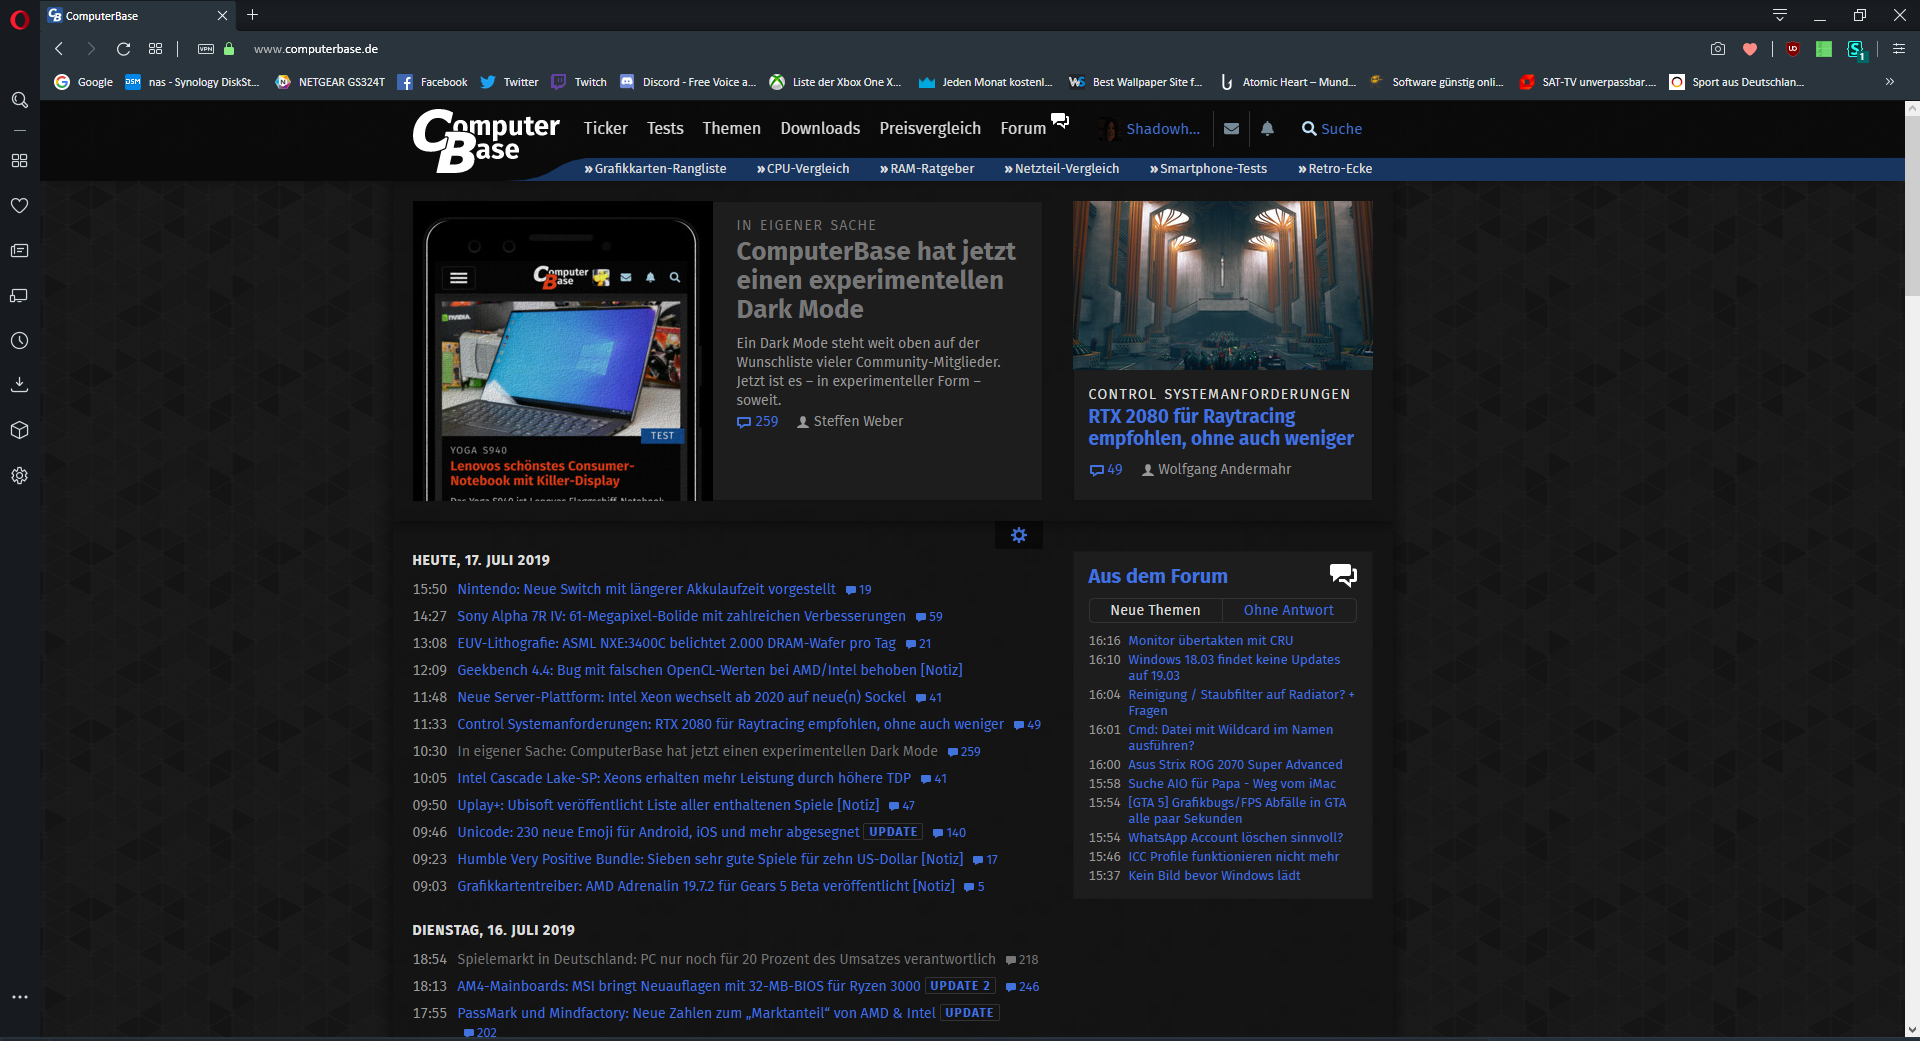Image resolution: width=1920 pixels, height=1041 pixels.
Task: Click the sidebar three-dots setup button
Action: pos(19,997)
